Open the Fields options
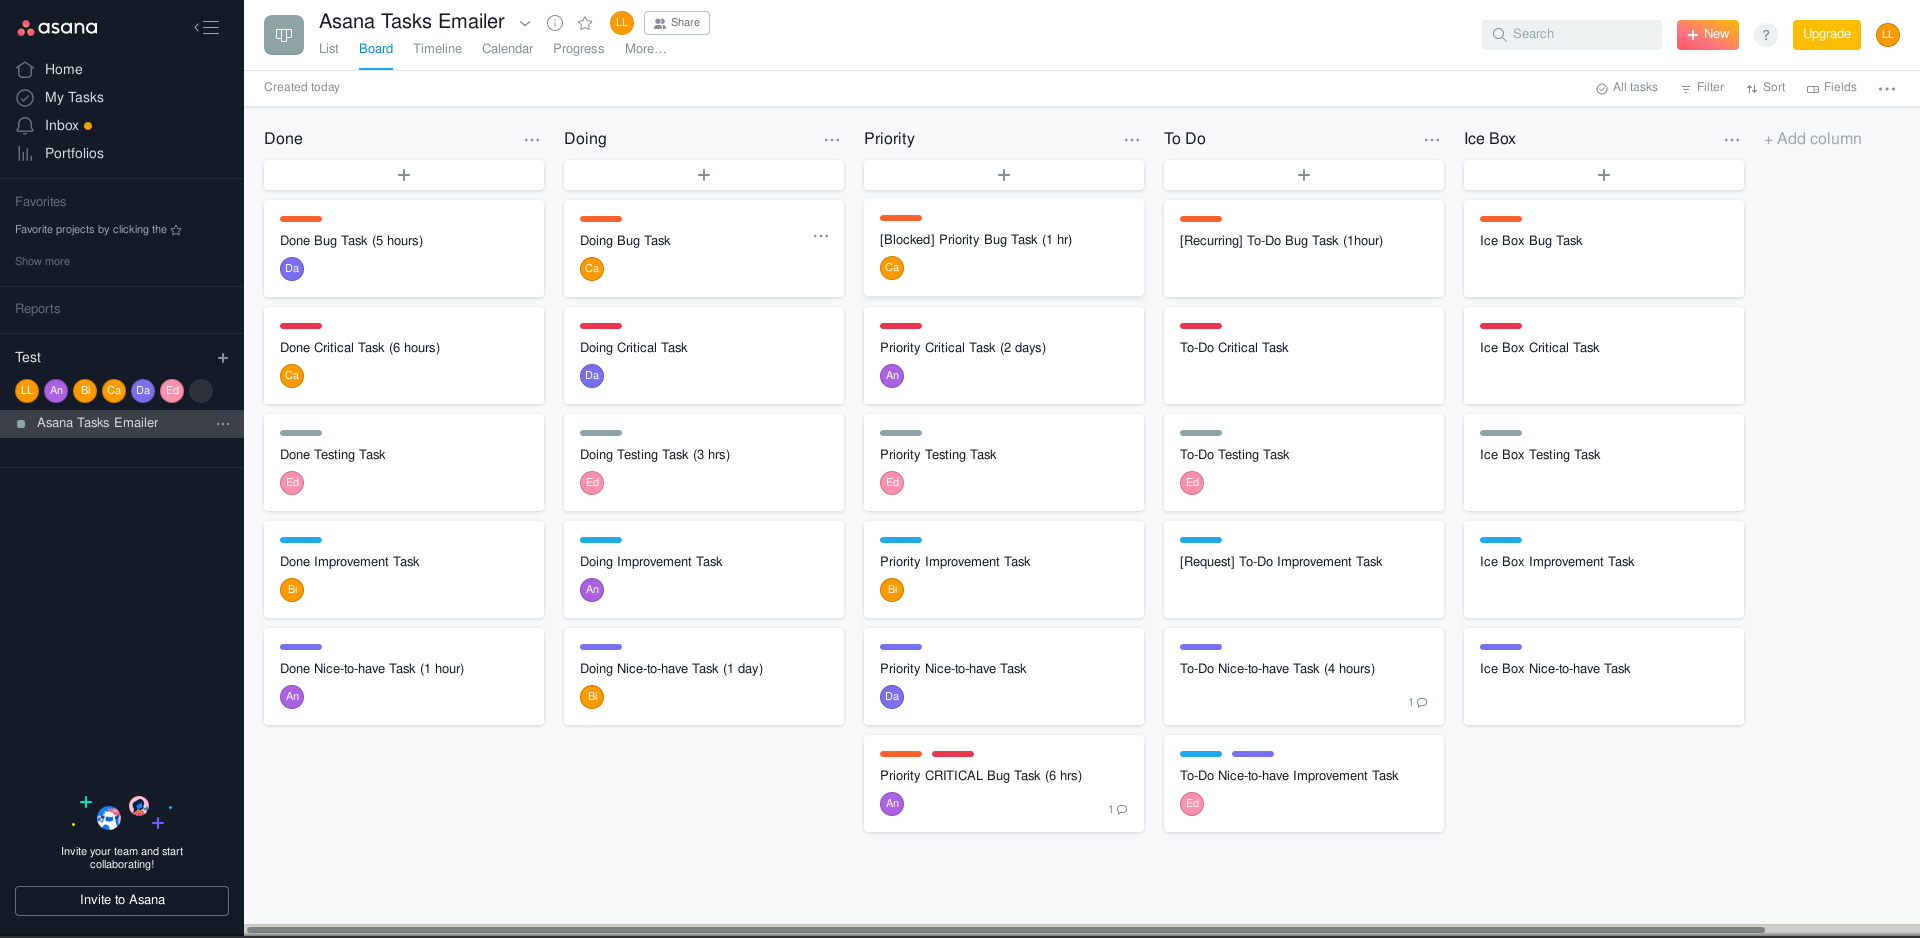The height and width of the screenshot is (938, 1920). pos(1832,88)
